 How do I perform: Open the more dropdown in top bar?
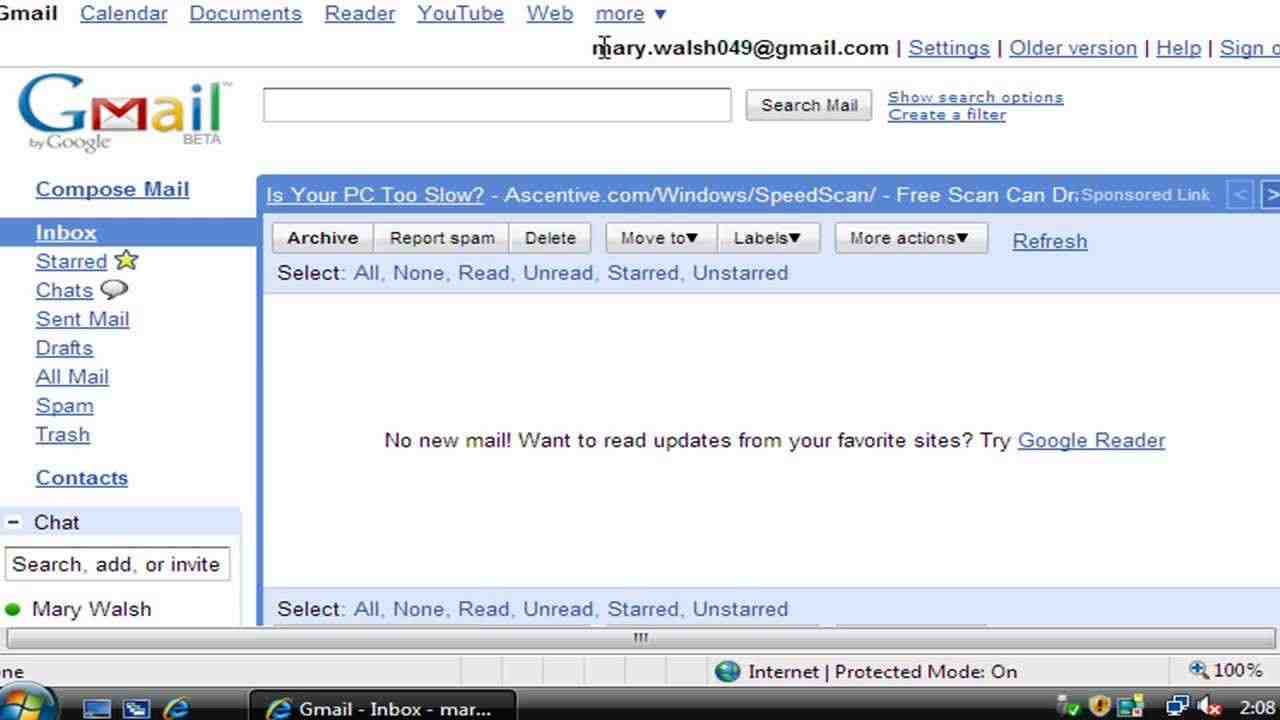(631, 14)
